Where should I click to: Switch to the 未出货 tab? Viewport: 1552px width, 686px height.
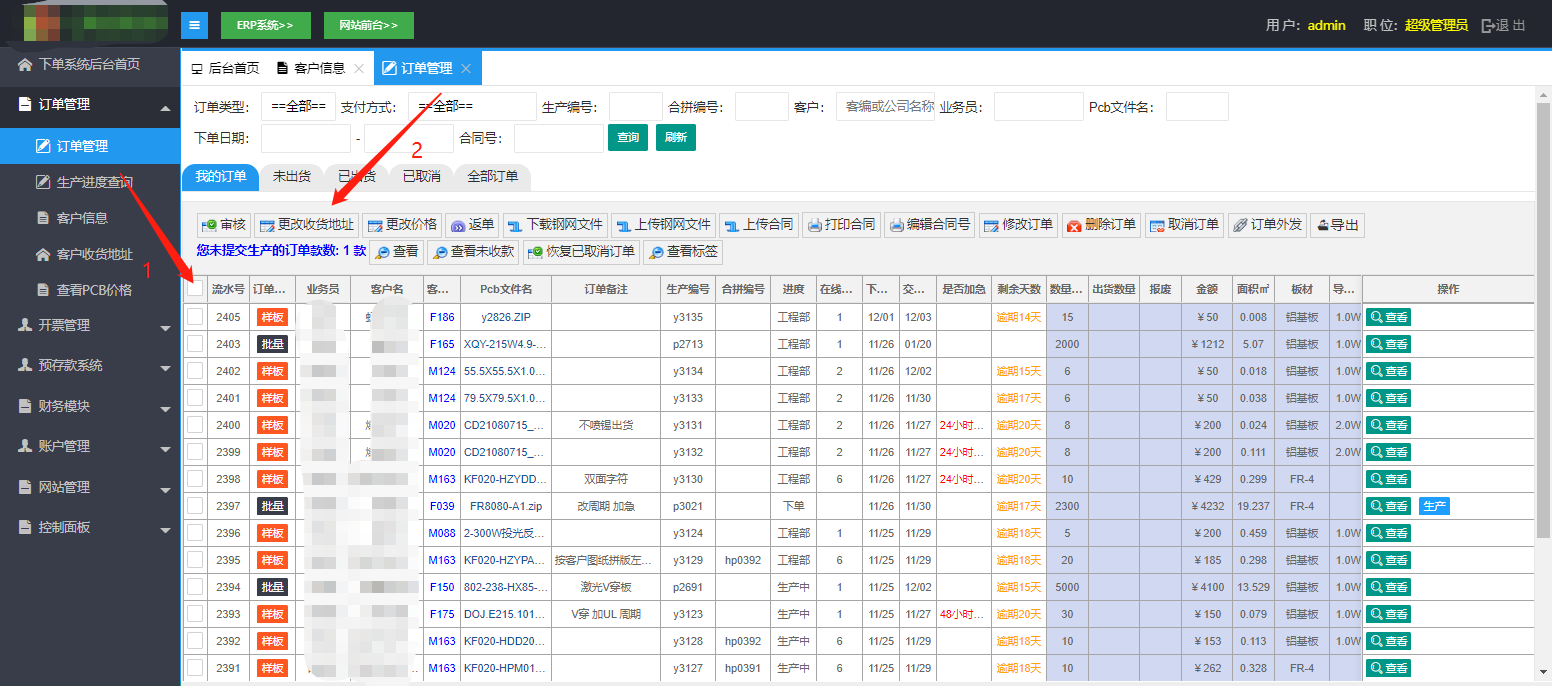291,177
